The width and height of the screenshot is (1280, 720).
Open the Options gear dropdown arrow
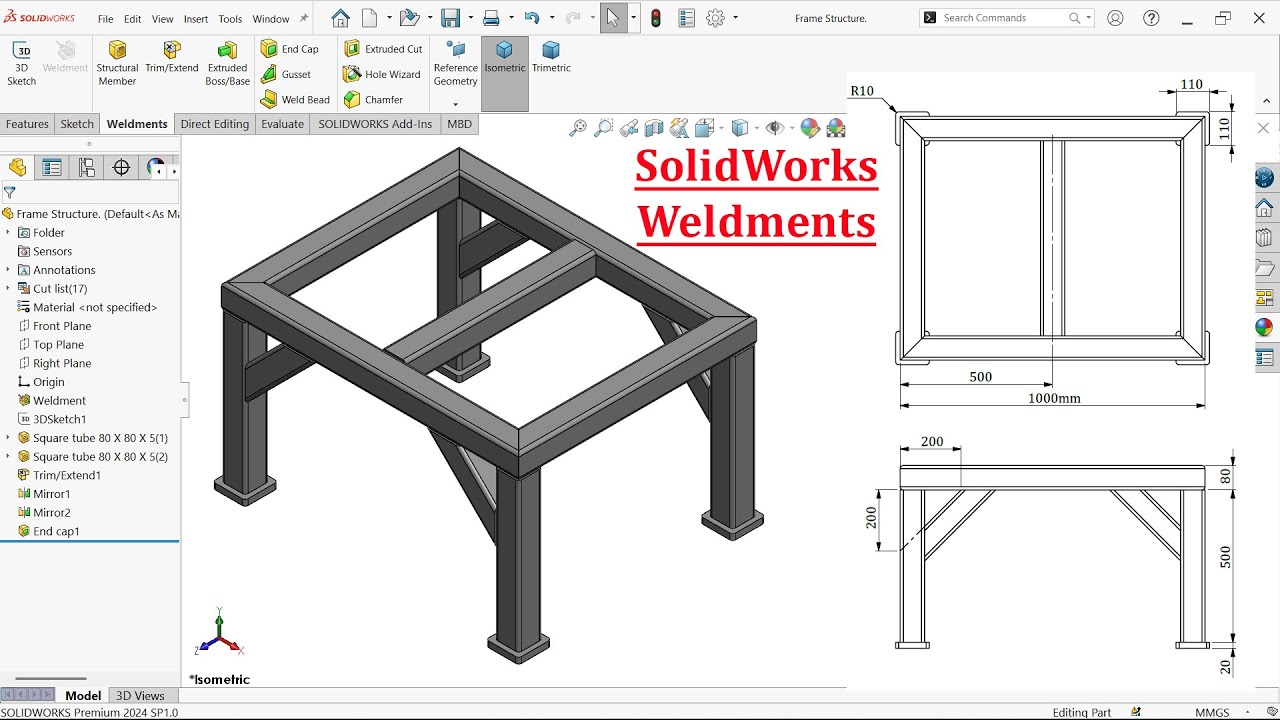pos(736,18)
